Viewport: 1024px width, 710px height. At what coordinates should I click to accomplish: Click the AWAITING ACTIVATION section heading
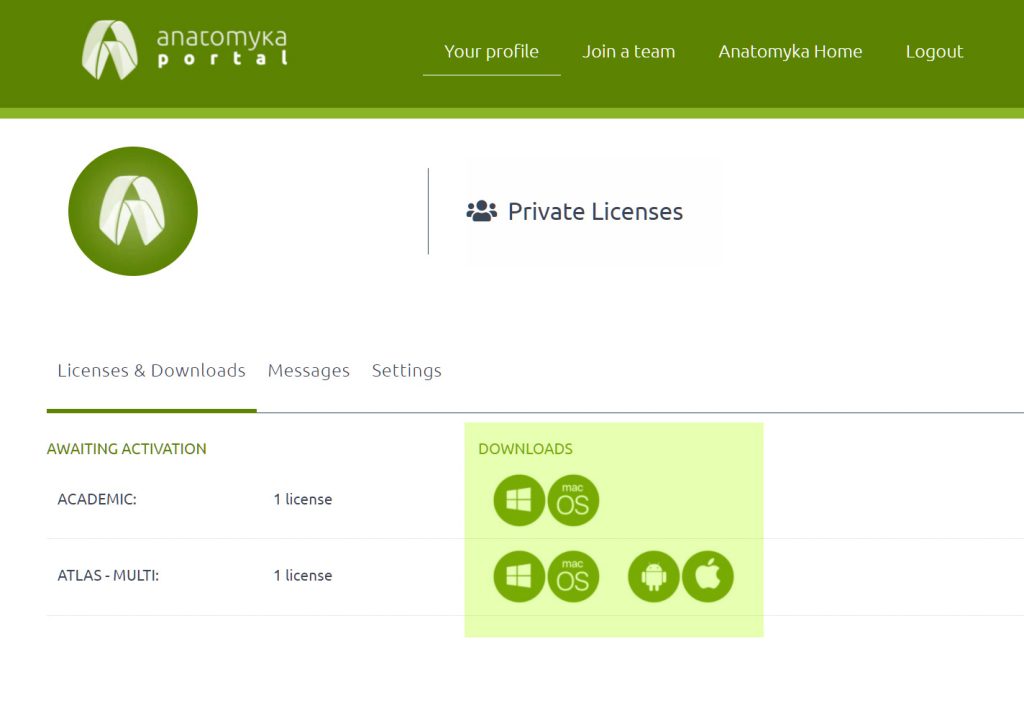point(126,449)
